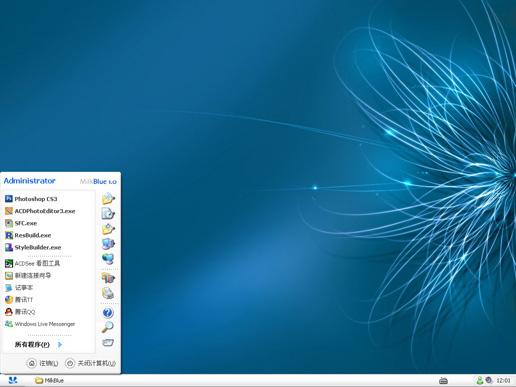Open the Run command icon
Screen dimensions: 516x387
[108, 342]
